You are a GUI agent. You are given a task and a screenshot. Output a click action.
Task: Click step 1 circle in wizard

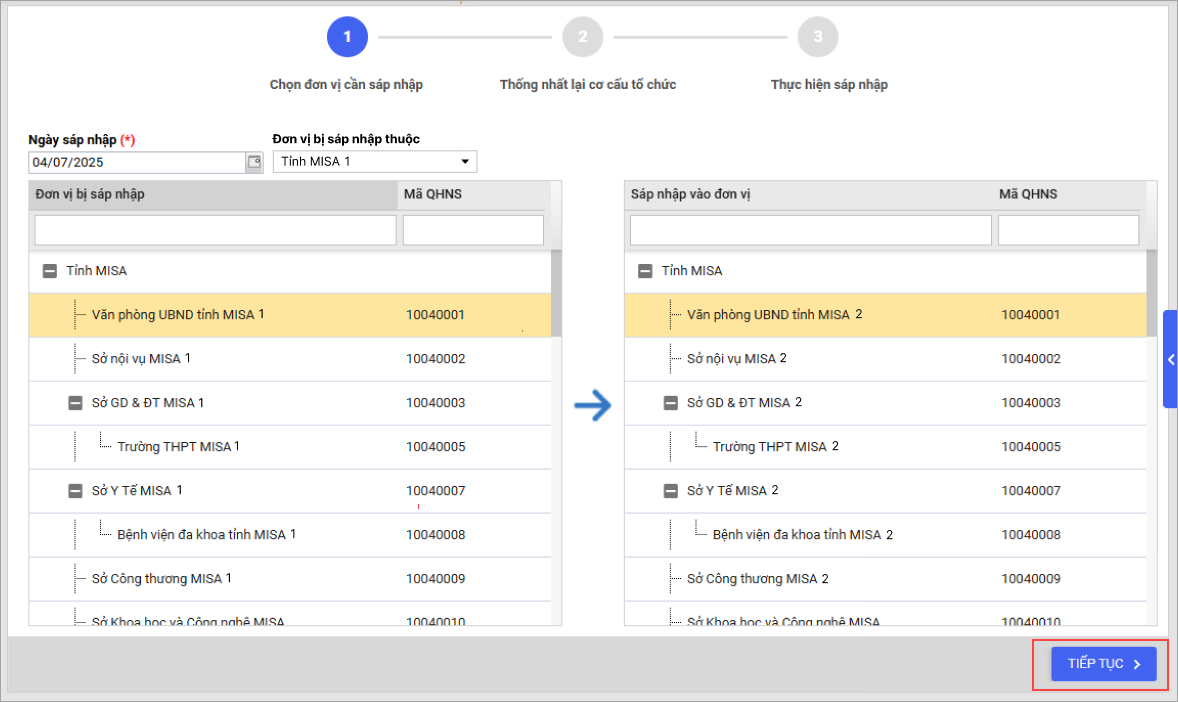[x=347, y=38]
